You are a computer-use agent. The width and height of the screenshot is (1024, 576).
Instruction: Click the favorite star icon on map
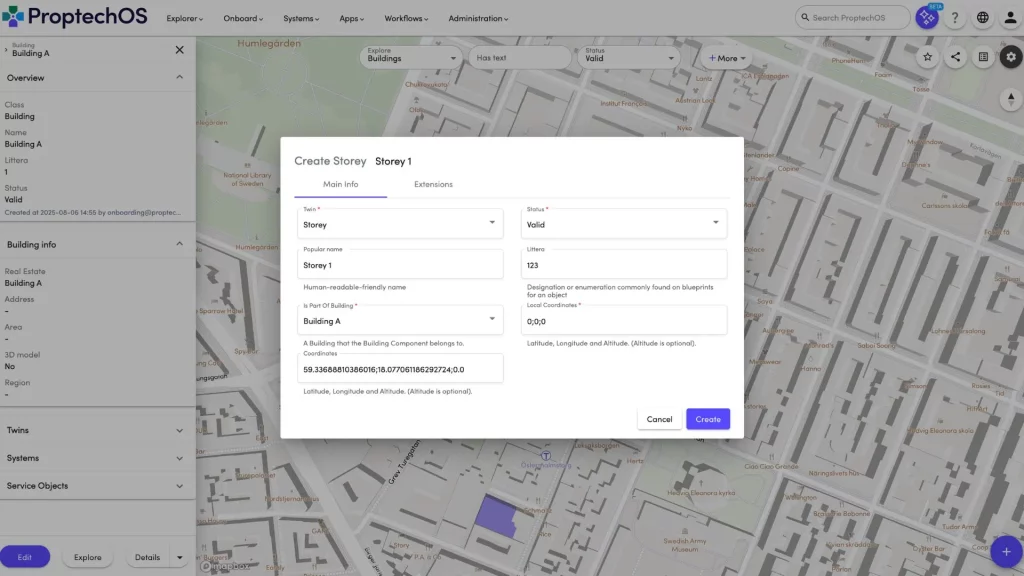pos(927,57)
